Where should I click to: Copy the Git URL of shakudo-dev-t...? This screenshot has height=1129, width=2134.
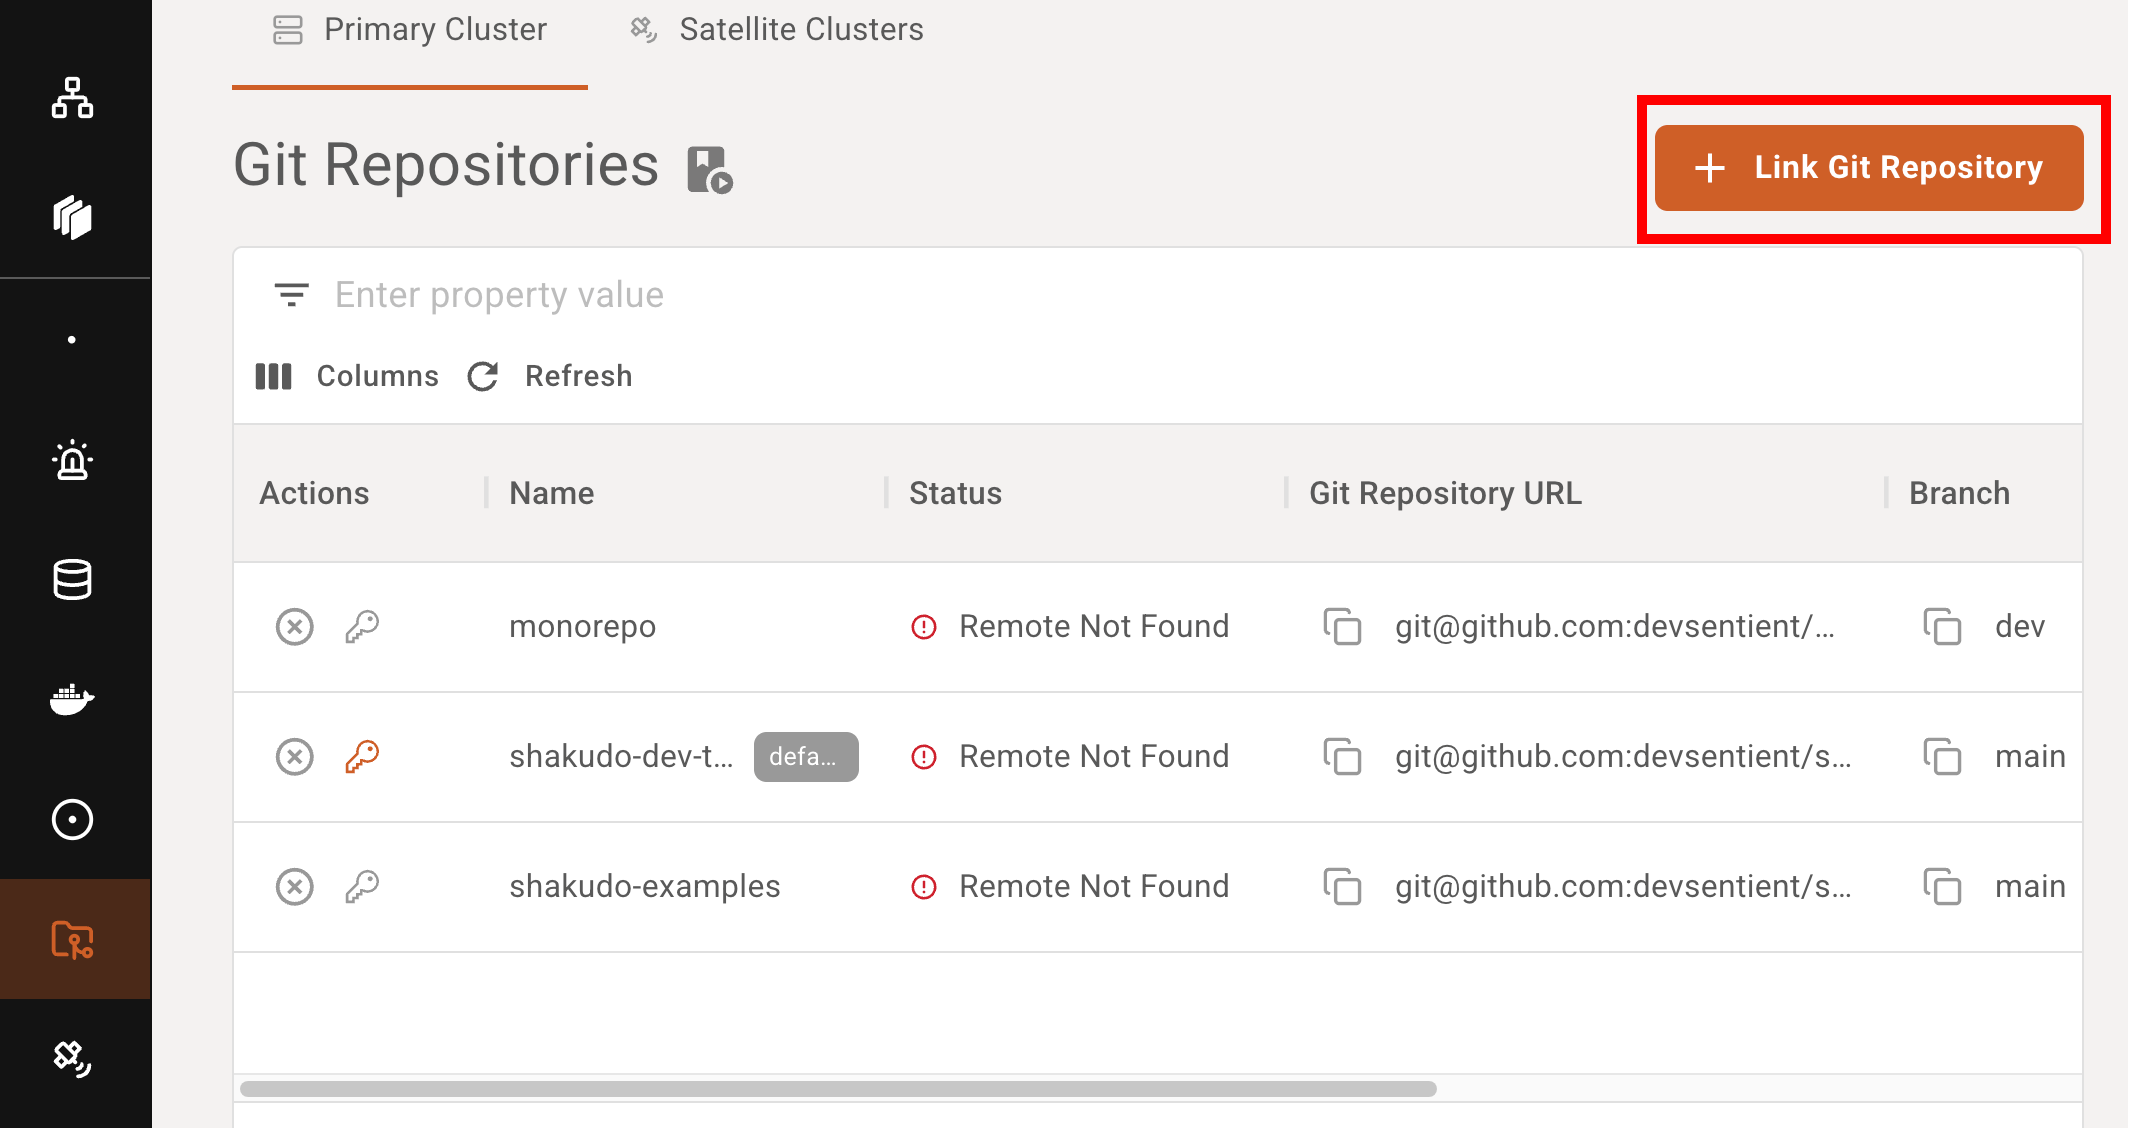click(1342, 757)
